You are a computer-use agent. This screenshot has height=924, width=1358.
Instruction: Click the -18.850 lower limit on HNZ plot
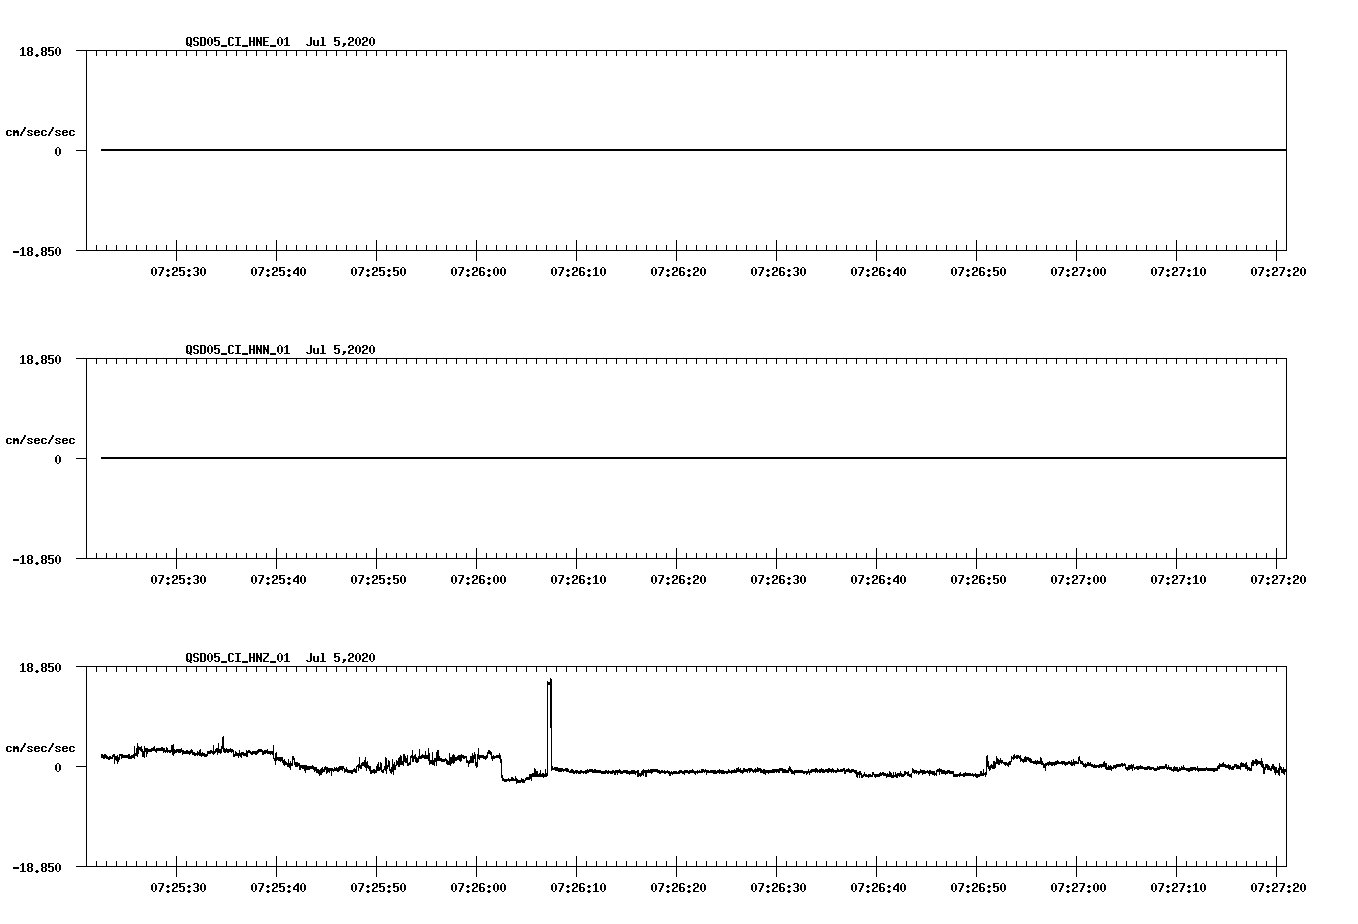[37, 867]
